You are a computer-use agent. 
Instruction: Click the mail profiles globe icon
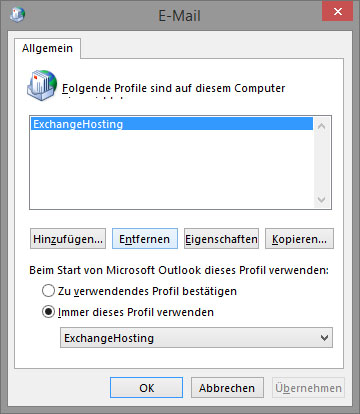[x=42, y=85]
